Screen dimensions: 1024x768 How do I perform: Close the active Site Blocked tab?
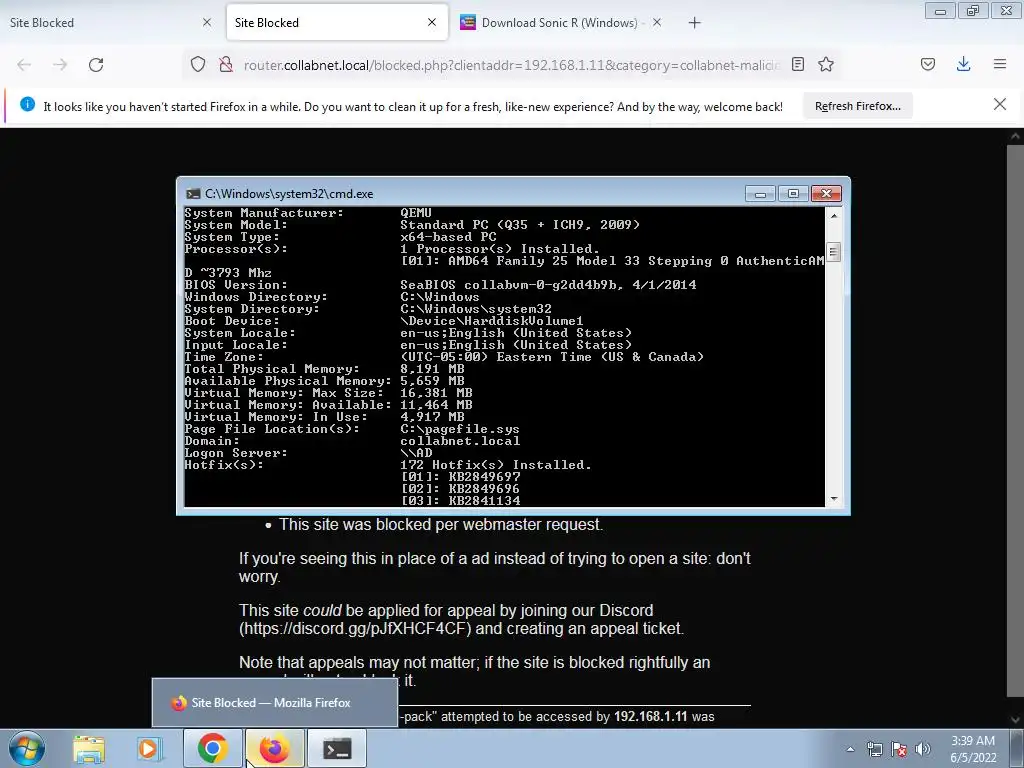[x=432, y=22]
